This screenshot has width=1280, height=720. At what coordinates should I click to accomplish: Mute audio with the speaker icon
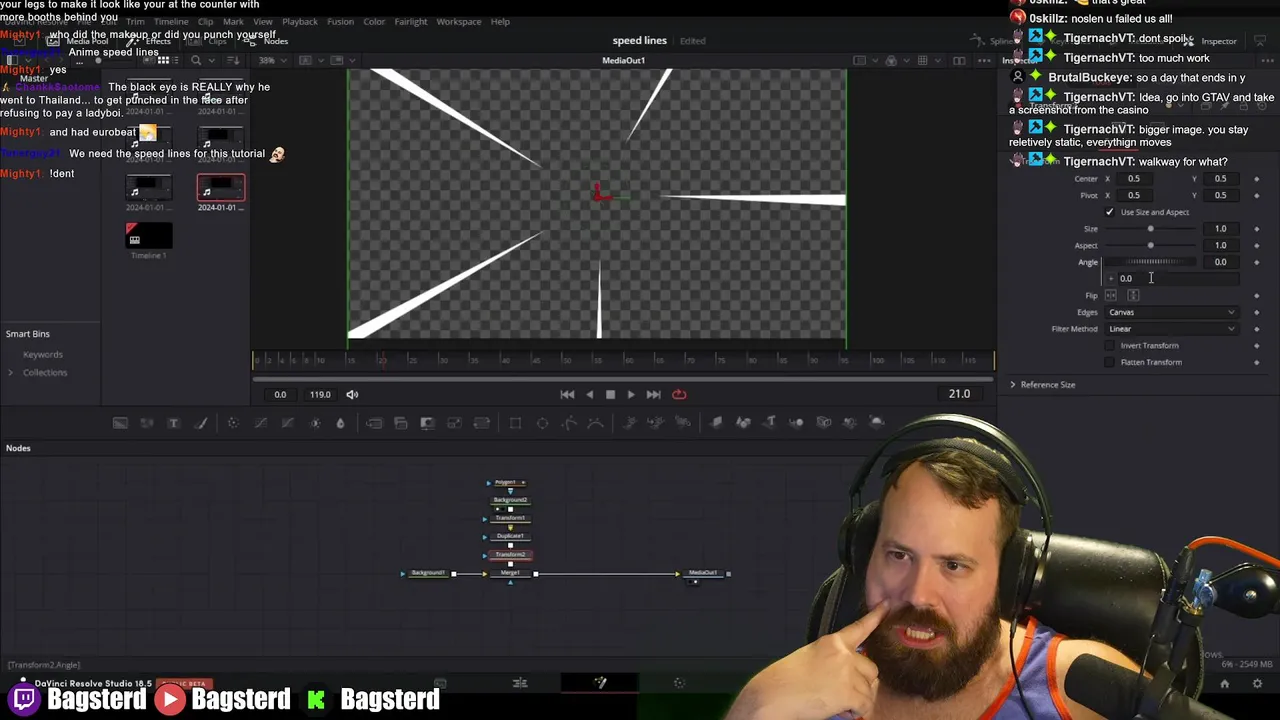coord(352,394)
